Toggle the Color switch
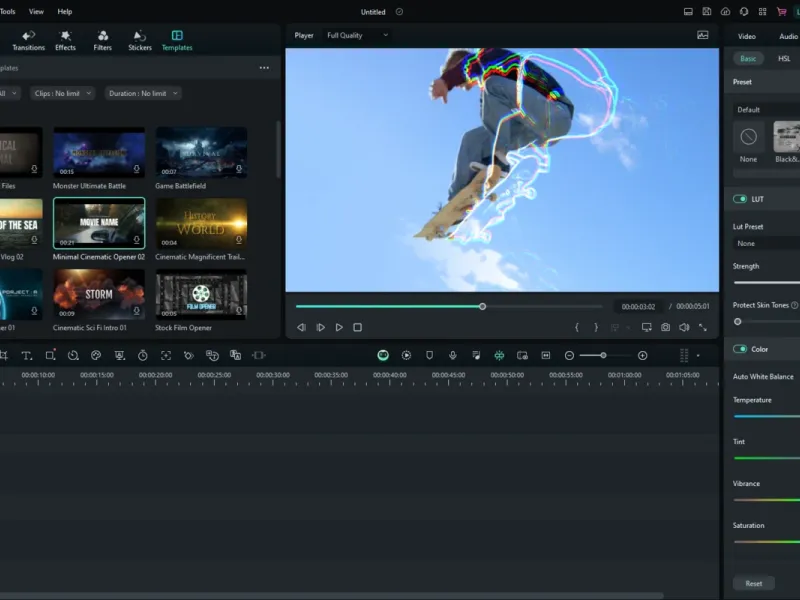Screen dimensions: 800x600 [740, 349]
